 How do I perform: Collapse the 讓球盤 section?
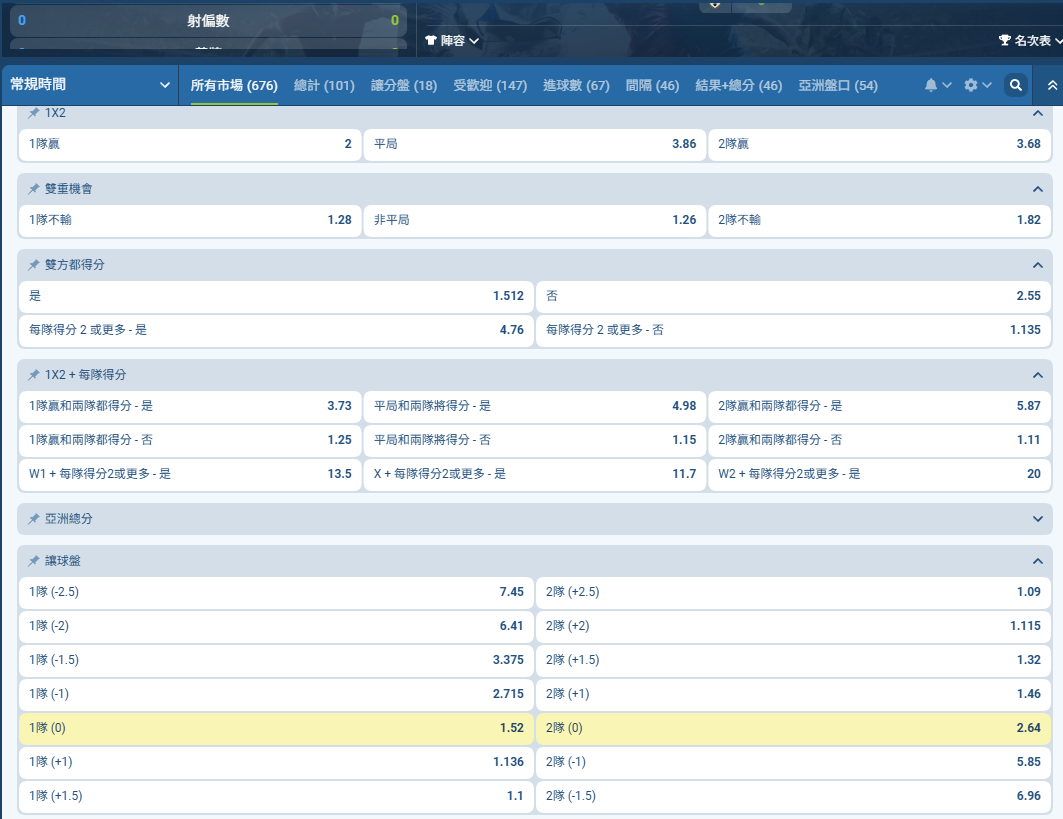1037,561
